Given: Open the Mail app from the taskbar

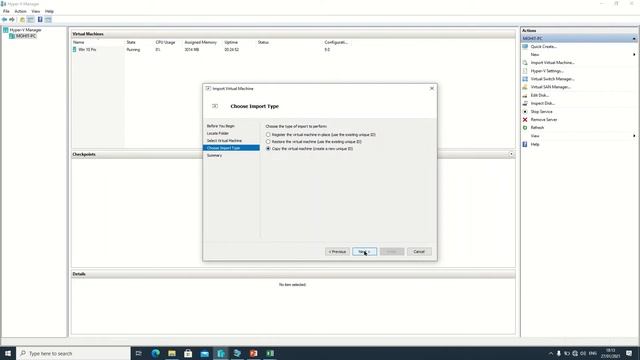Looking at the screenshot, I should click(x=204, y=353).
